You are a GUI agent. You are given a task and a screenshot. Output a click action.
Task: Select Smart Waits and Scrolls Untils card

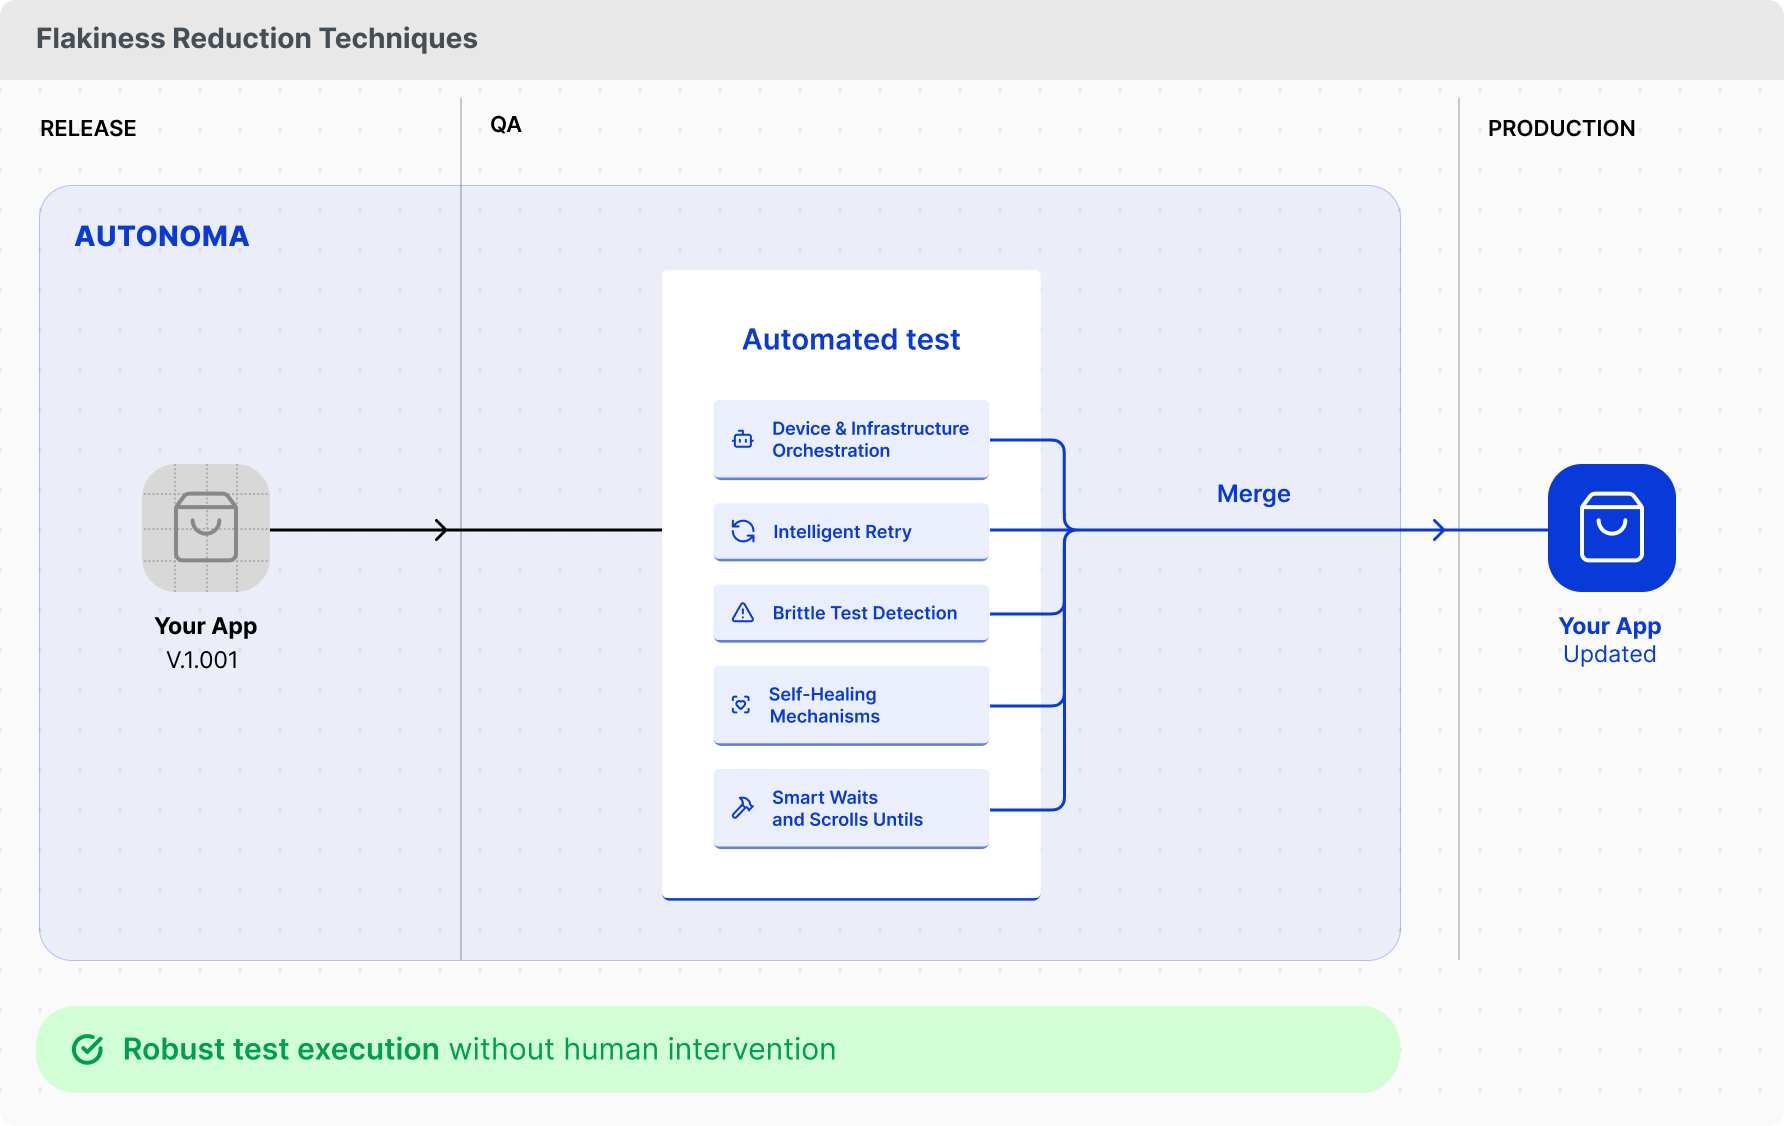(851, 808)
